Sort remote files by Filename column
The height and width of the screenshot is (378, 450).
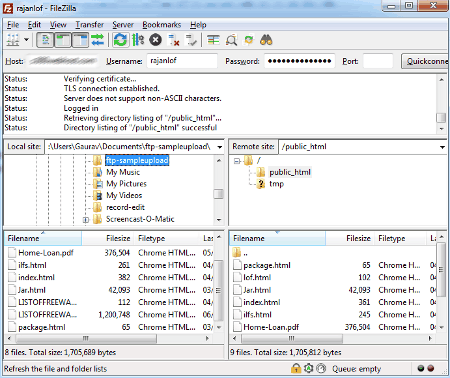tap(277, 238)
